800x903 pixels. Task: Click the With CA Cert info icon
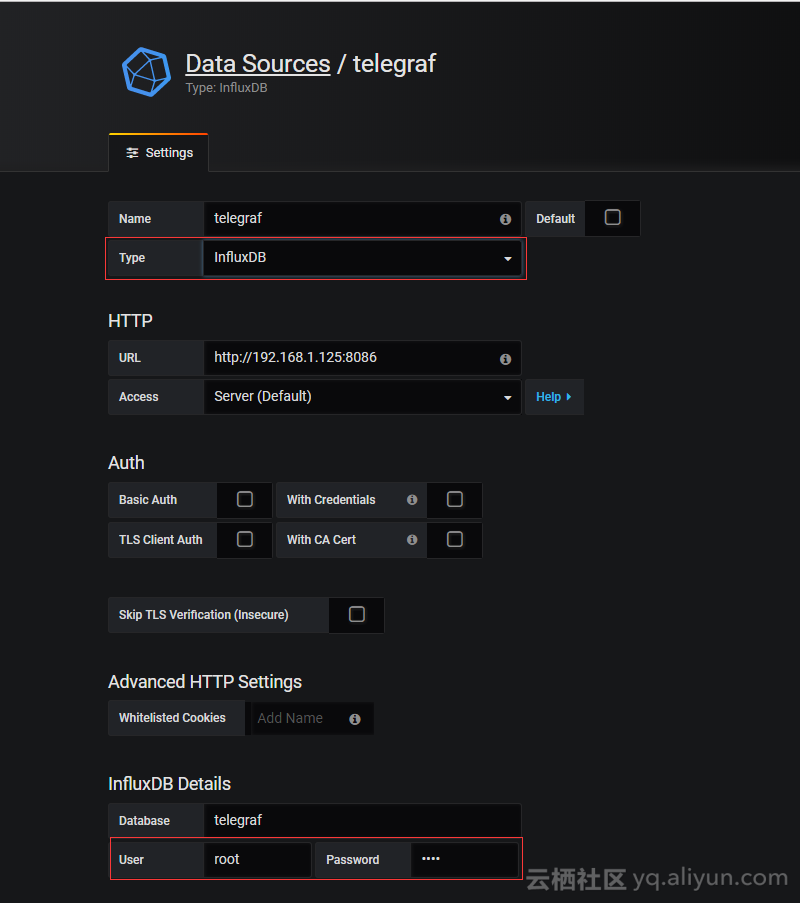coord(412,540)
